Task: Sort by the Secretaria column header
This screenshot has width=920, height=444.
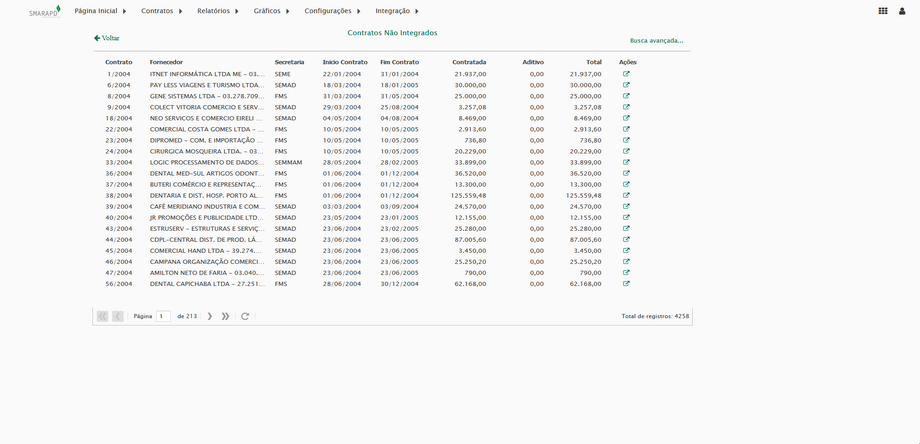Action: coord(289,62)
